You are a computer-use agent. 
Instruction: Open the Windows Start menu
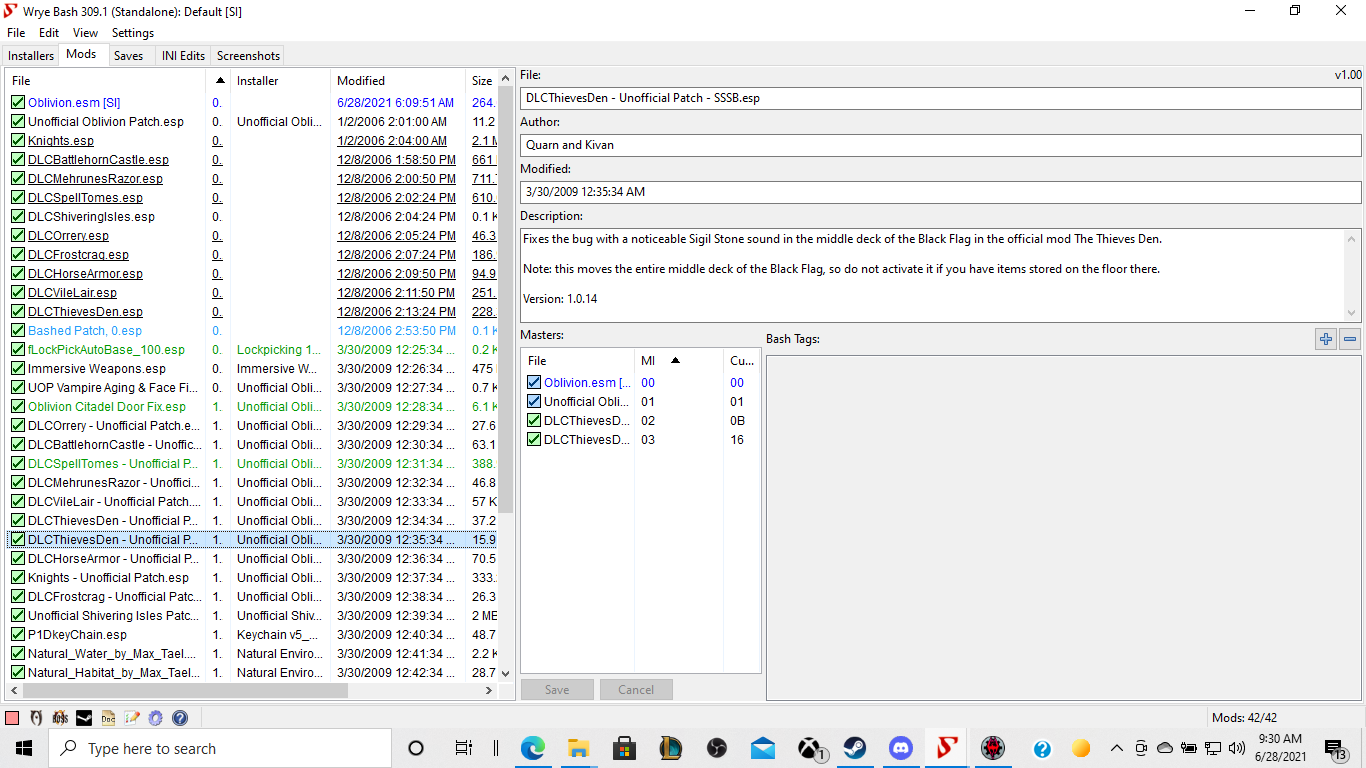pos(24,748)
